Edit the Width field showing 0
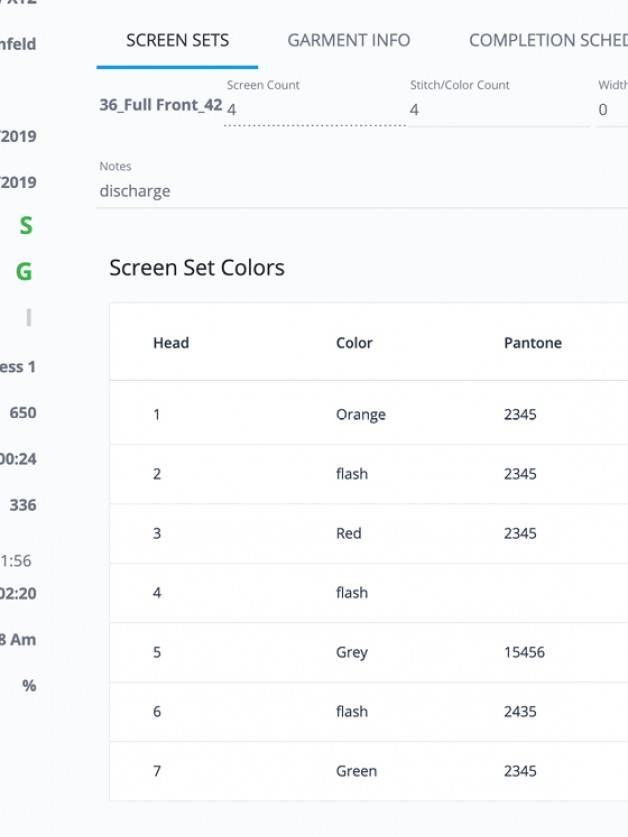Screen dimensions: 628x837 (x=613, y=109)
